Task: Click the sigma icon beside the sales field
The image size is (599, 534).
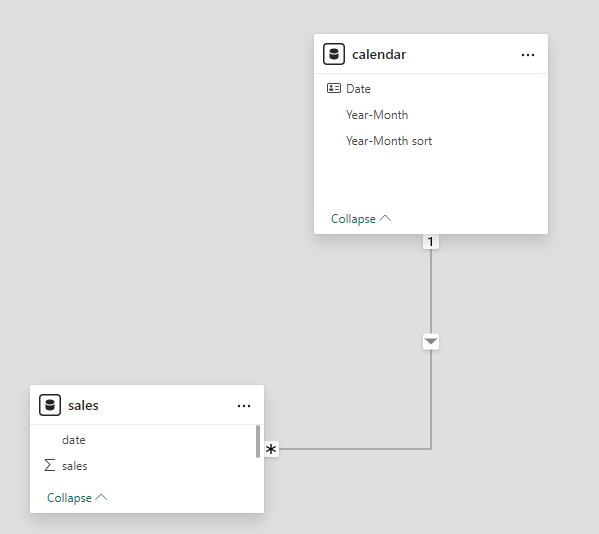Action: [50, 465]
